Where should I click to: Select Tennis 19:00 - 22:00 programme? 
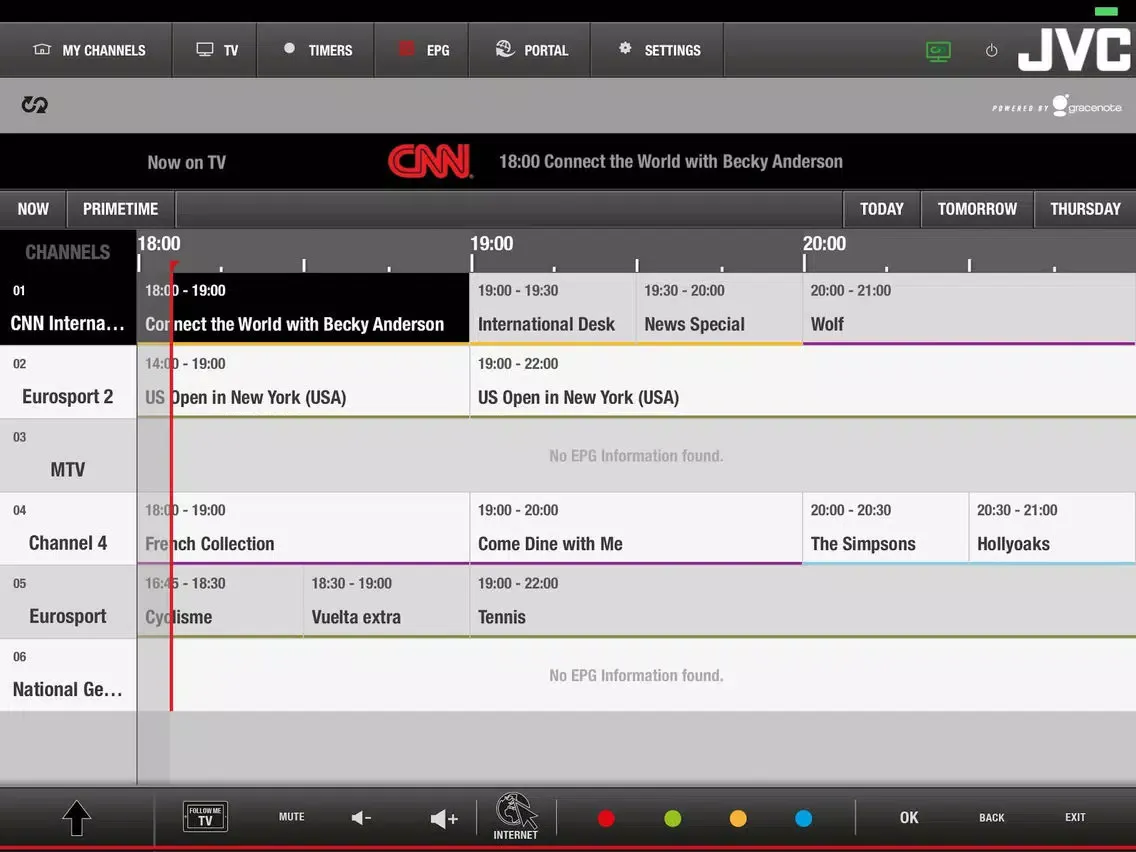pos(803,601)
